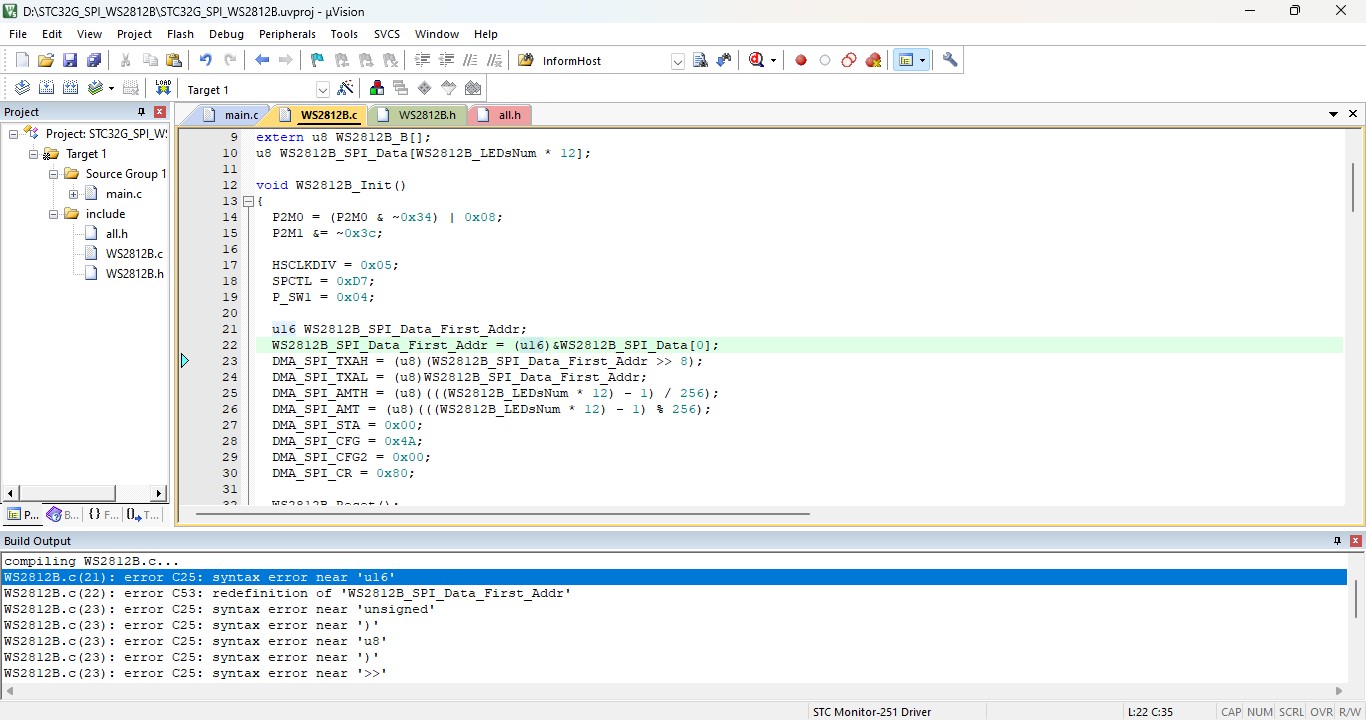Switch to the all.h editor tab
This screenshot has height=720, width=1366.
(500, 115)
